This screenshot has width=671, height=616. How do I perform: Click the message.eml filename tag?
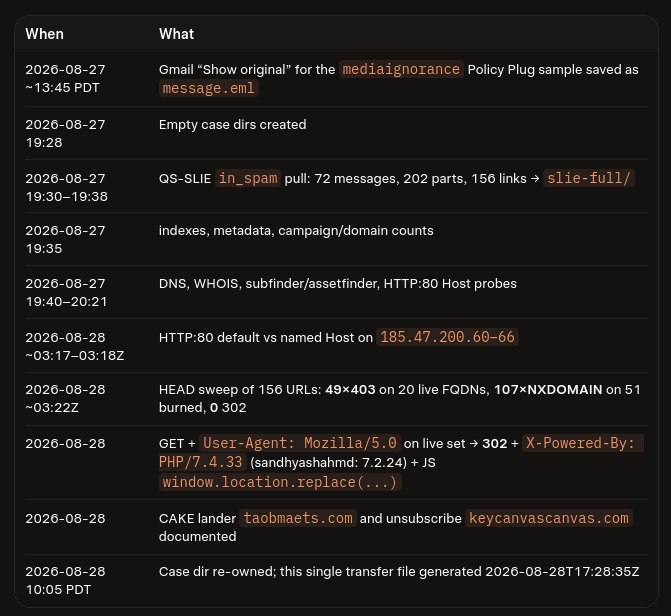(209, 88)
